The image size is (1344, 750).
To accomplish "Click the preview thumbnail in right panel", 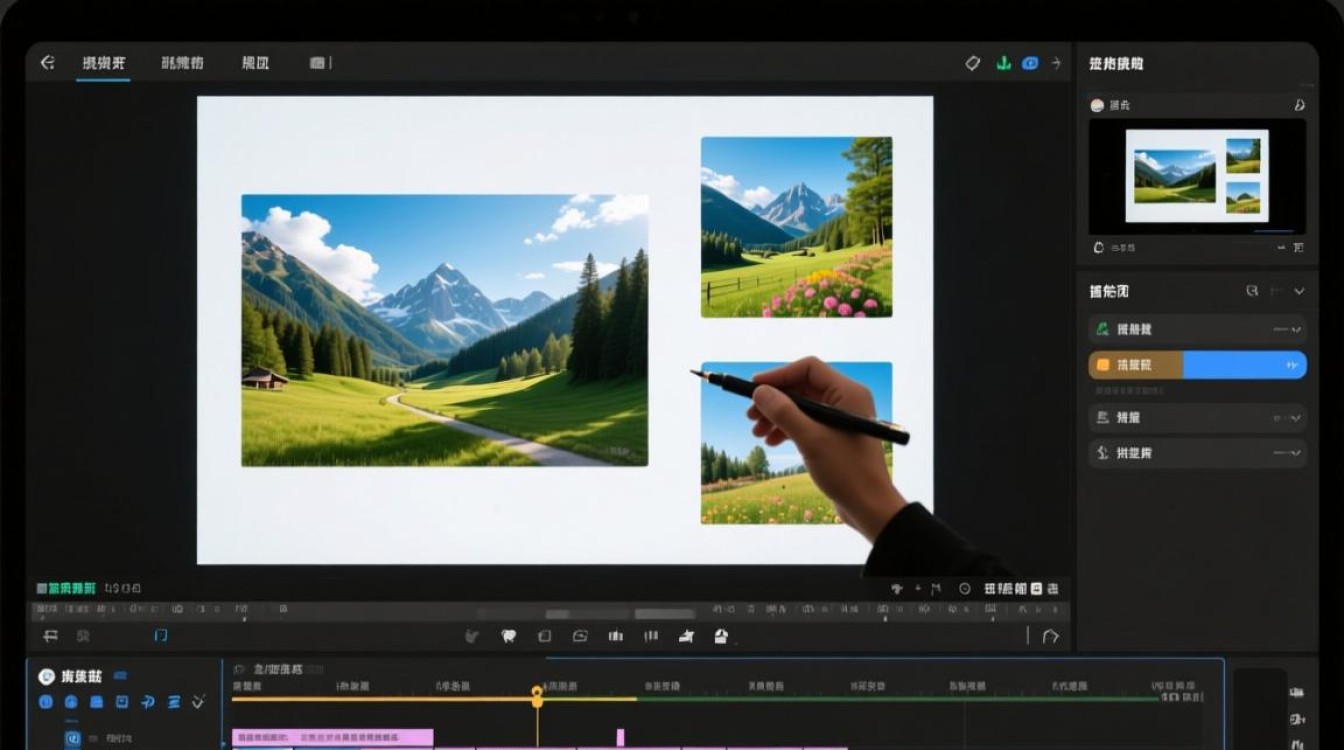I will [x=1196, y=176].
